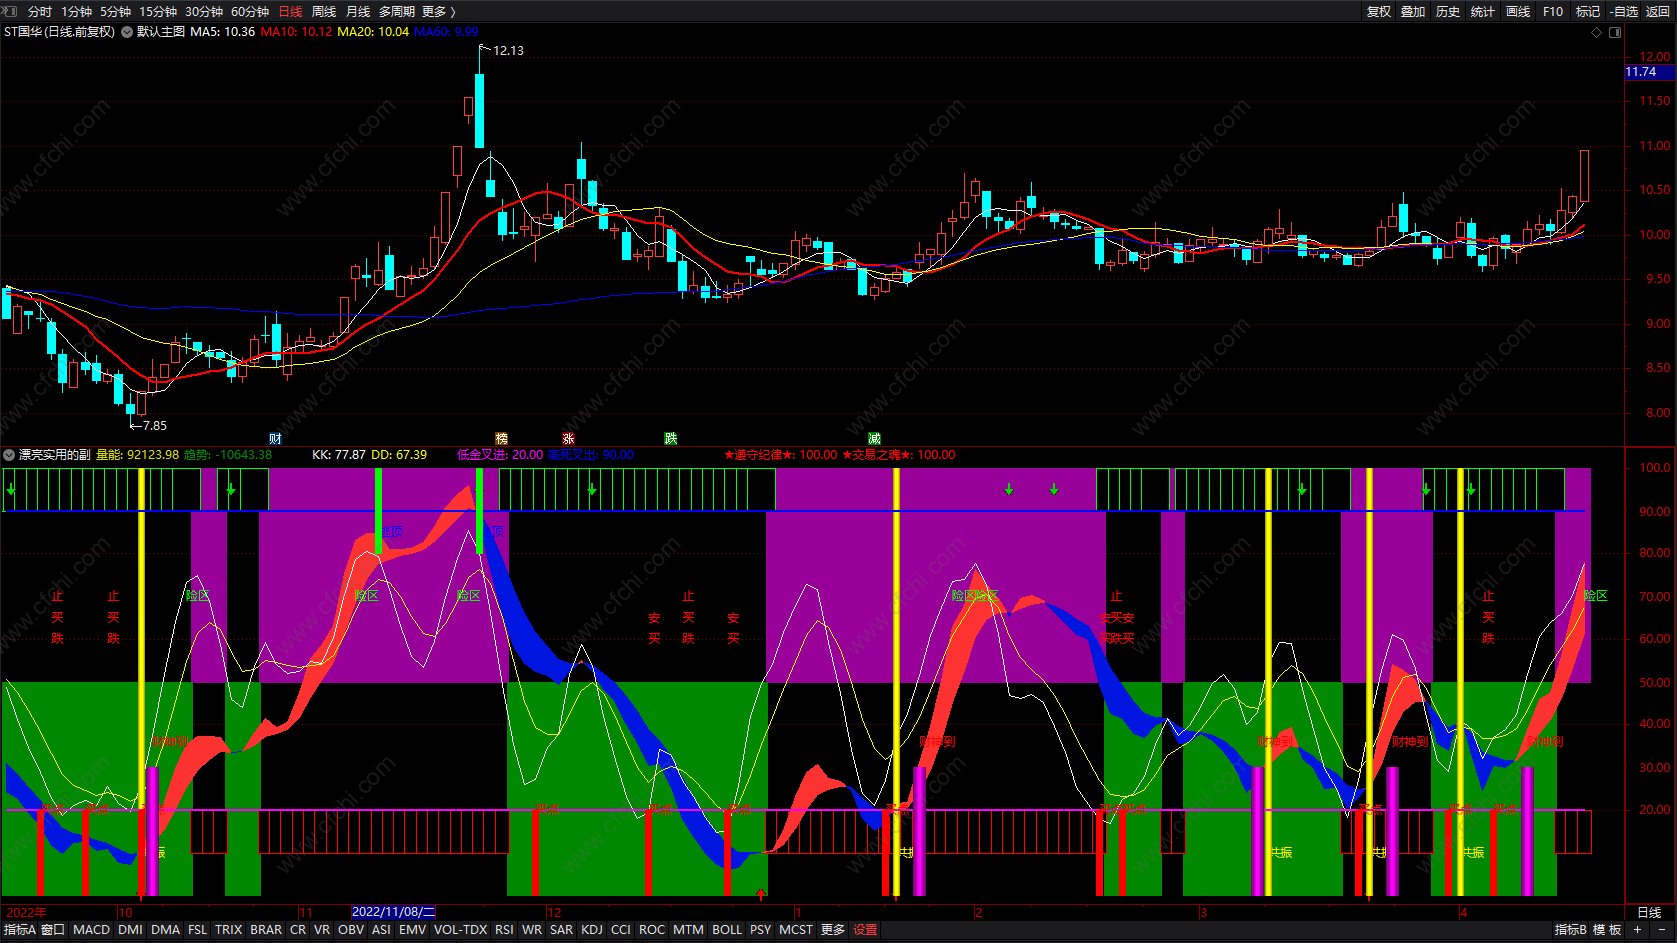Screen dimensions: 1677x943
Task: Open the 统计 statistics button
Action: click(x=1483, y=11)
